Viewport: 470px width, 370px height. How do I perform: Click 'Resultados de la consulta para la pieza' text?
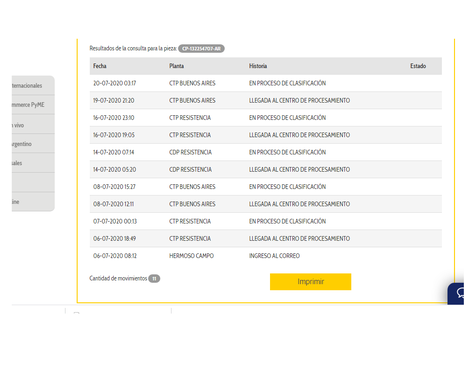133,48
